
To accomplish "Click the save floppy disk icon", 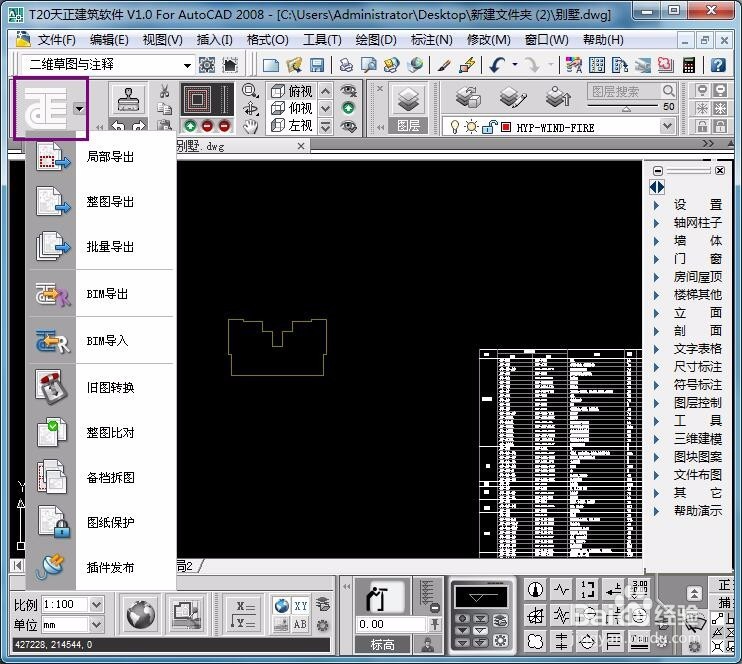I will [317, 65].
